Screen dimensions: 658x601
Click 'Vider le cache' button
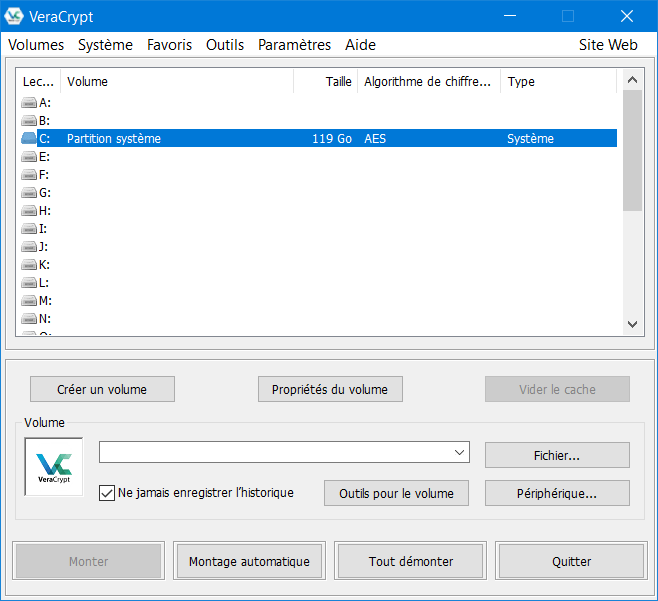pyautogui.click(x=557, y=389)
